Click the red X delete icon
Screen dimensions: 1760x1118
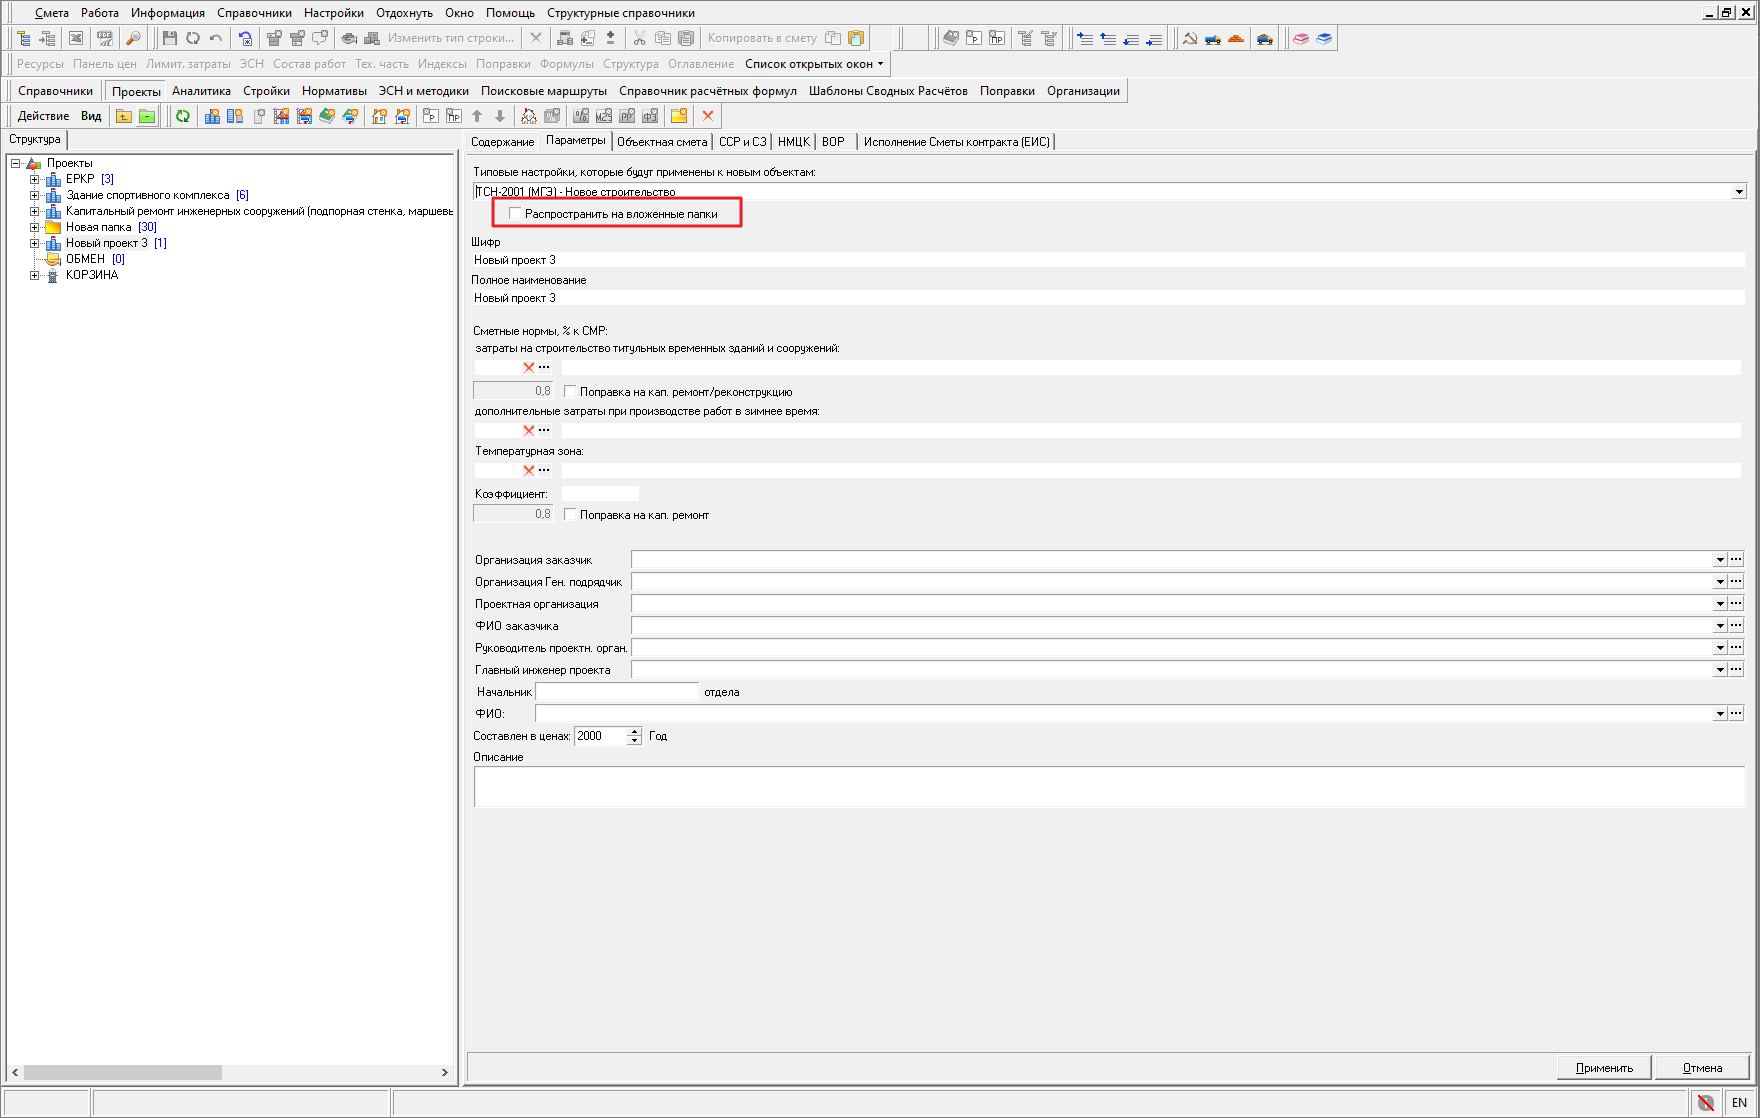[x=708, y=116]
